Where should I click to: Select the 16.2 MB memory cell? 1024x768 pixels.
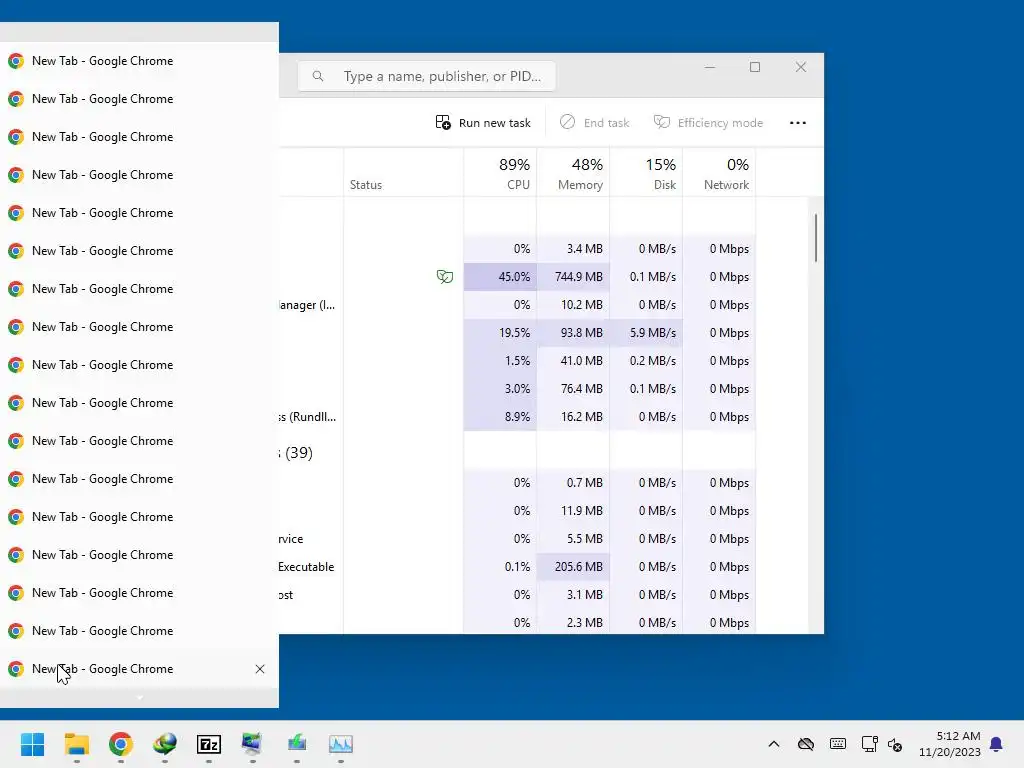(573, 417)
